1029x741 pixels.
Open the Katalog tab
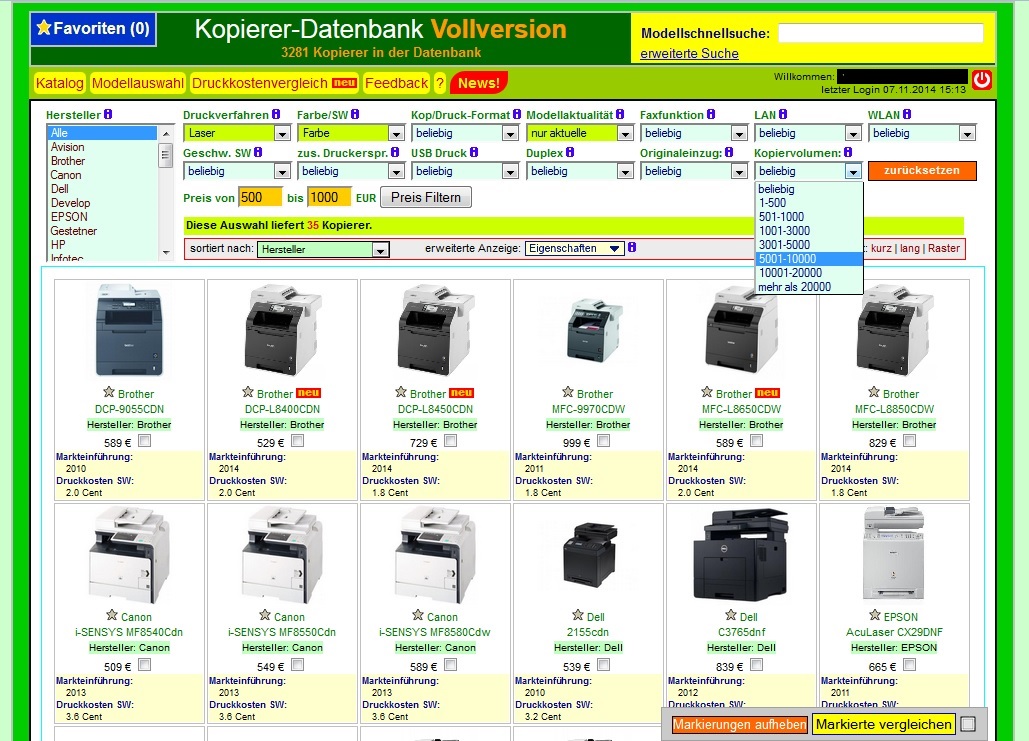tap(60, 83)
